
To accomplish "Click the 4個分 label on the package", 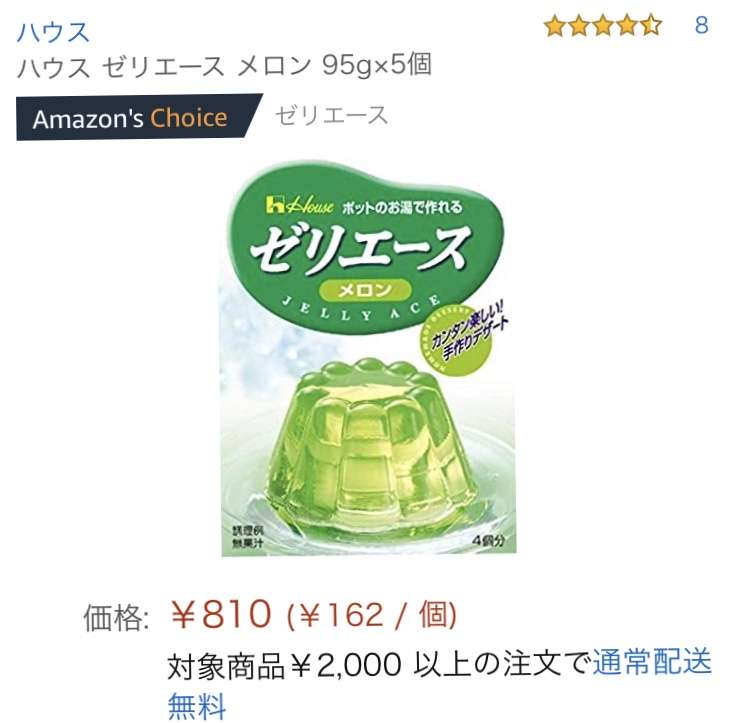I will tap(488, 541).
